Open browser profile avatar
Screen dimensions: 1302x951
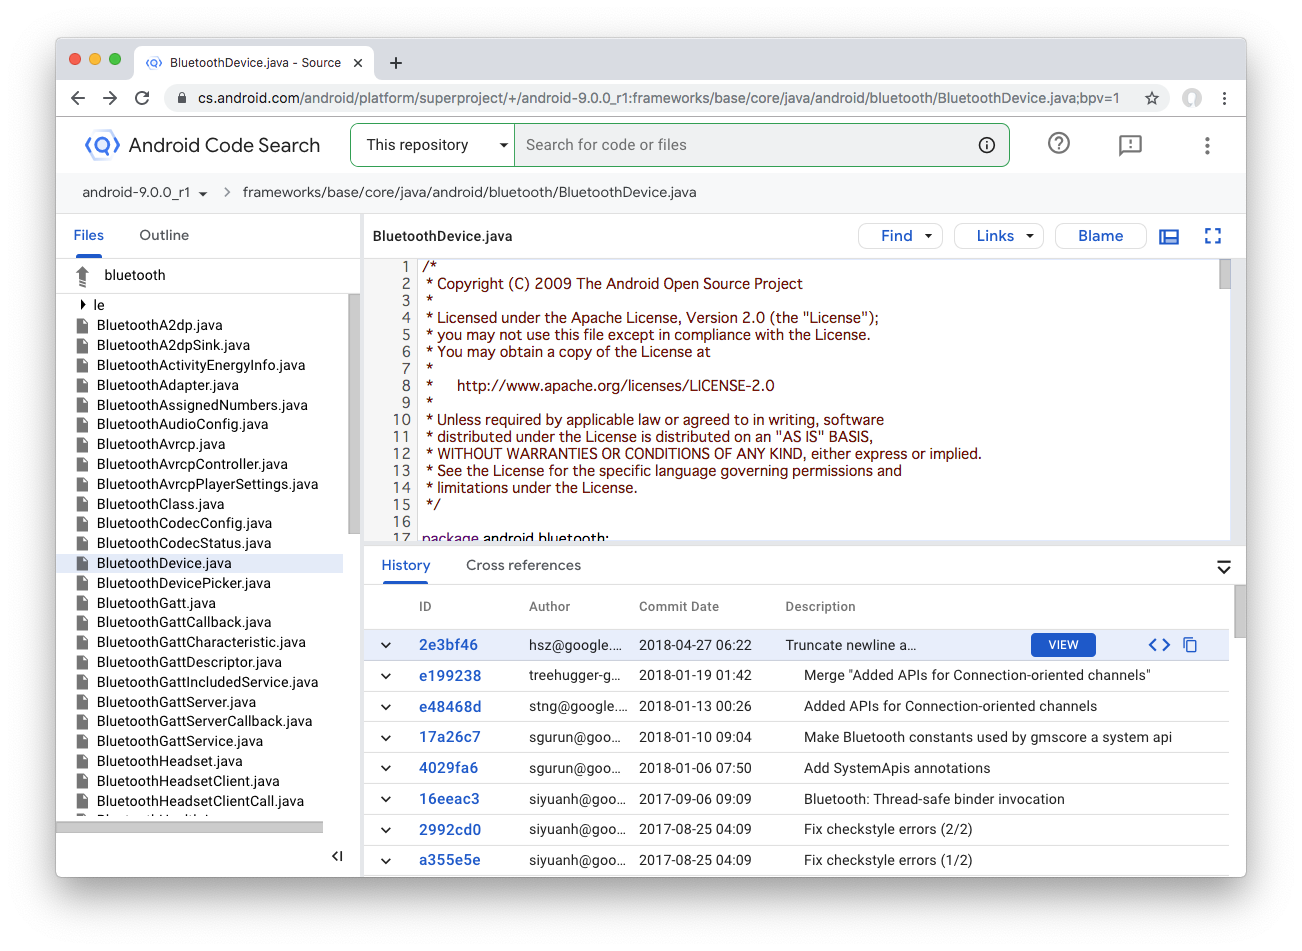(1192, 98)
